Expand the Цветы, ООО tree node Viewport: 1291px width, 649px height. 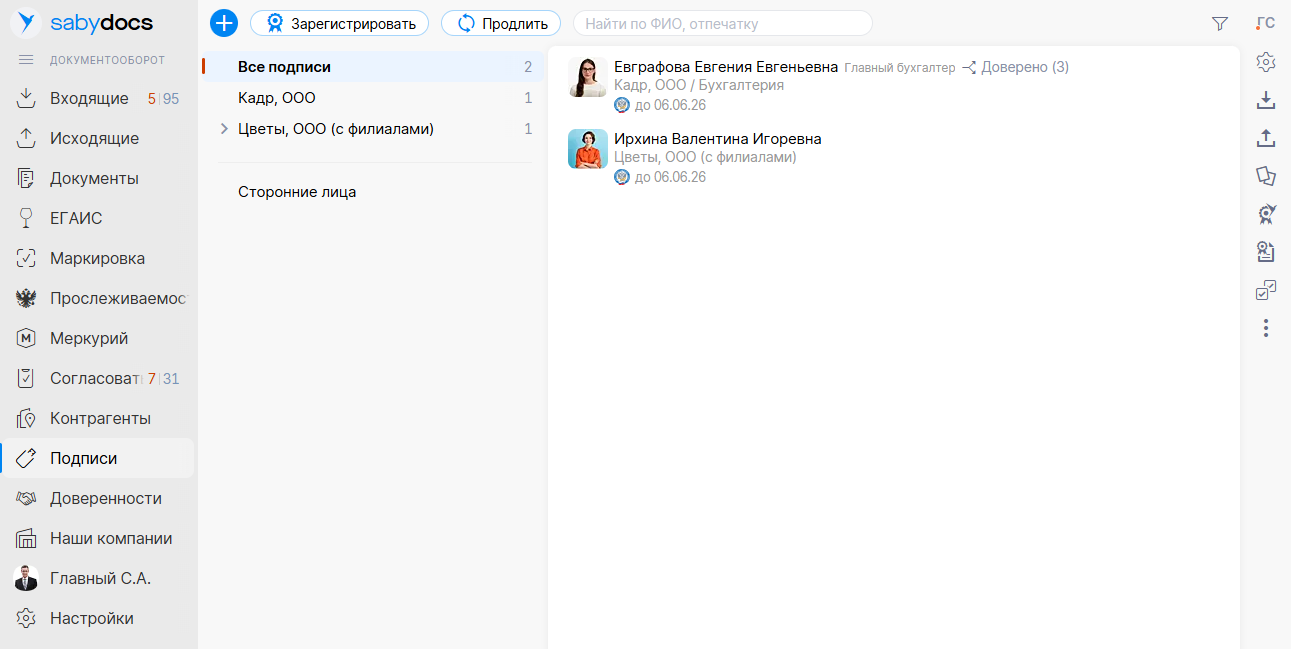pyautogui.click(x=224, y=129)
